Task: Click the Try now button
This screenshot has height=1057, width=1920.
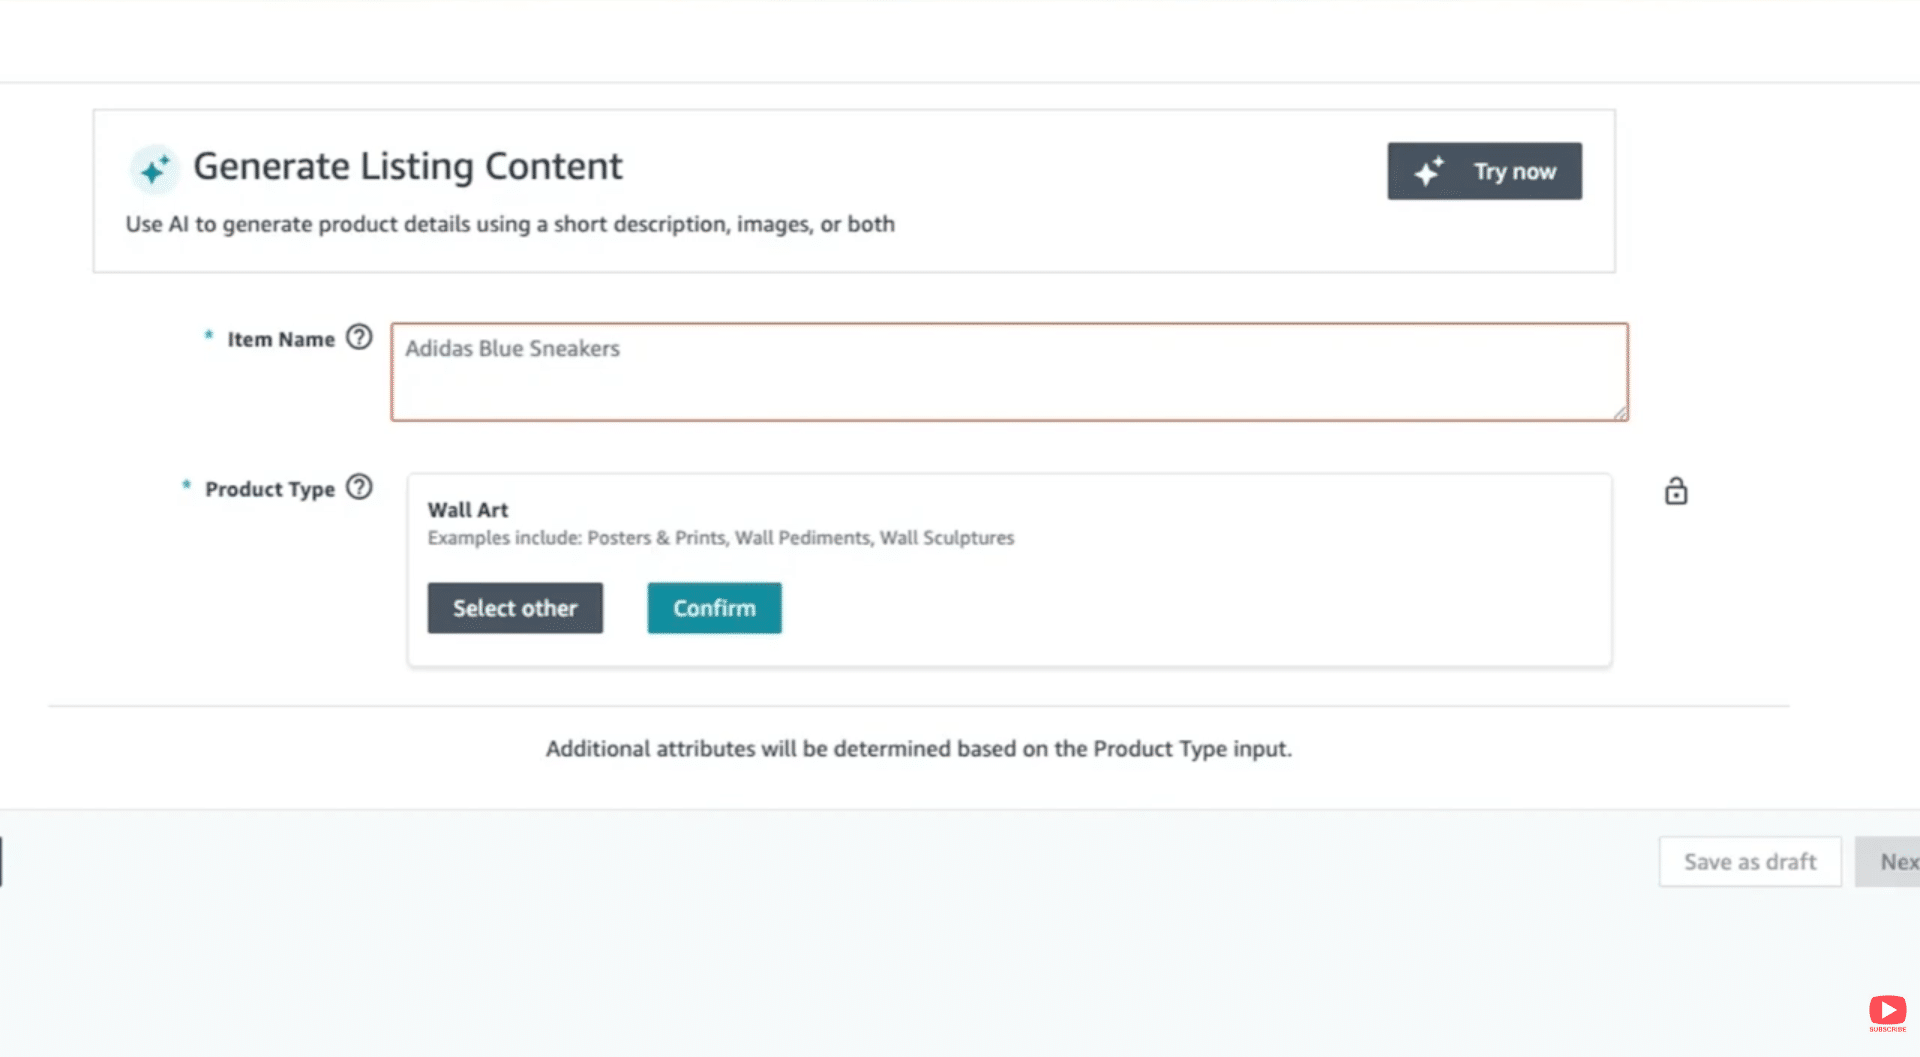Action: [x=1484, y=171]
